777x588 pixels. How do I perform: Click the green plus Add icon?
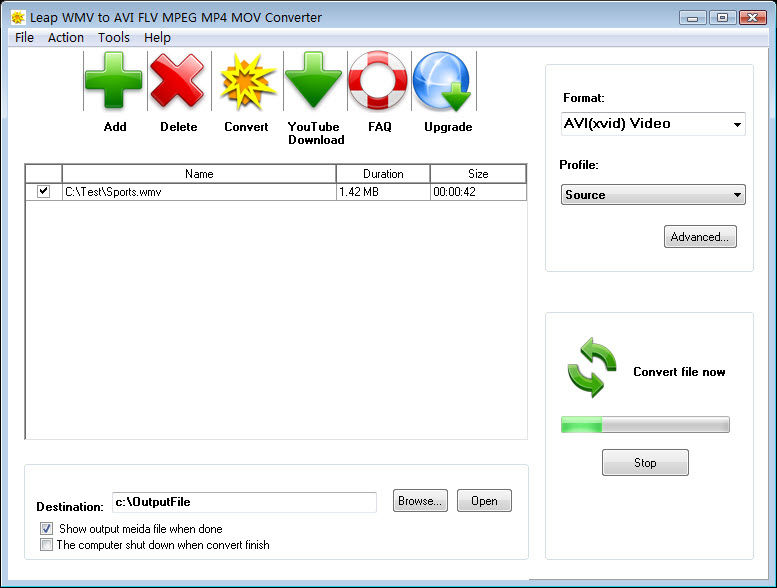(x=113, y=80)
